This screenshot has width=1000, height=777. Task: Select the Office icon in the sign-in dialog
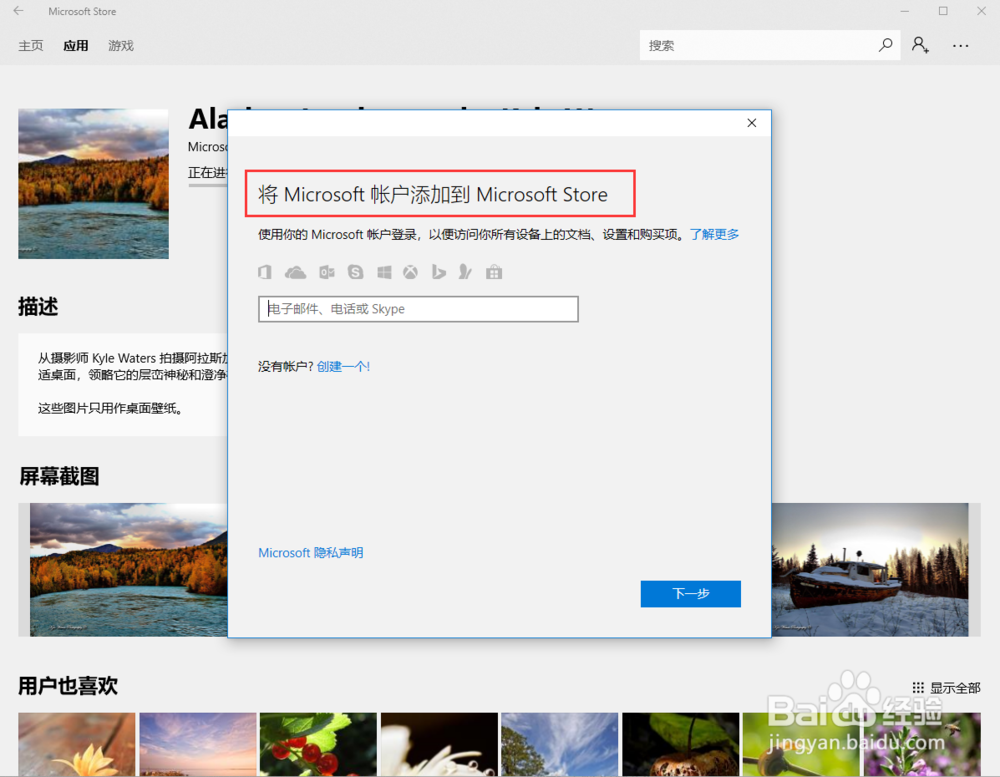coord(265,271)
